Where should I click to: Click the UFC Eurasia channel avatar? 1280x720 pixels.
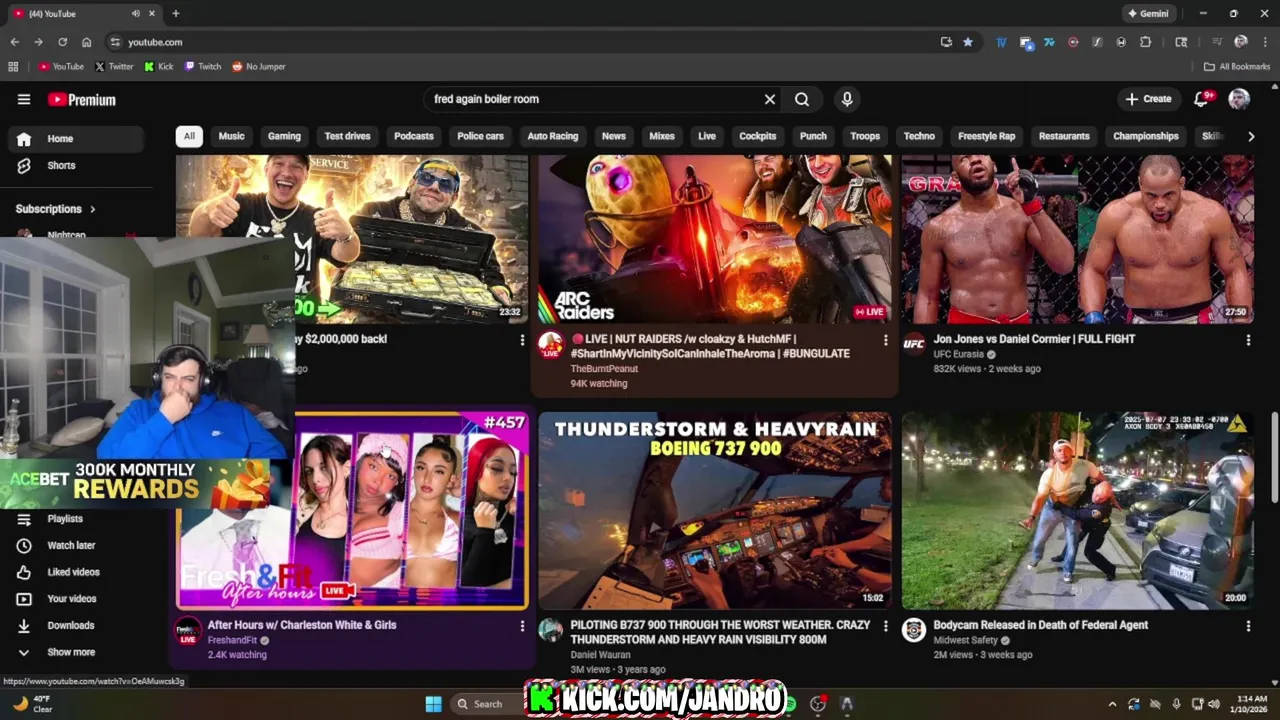[914, 344]
